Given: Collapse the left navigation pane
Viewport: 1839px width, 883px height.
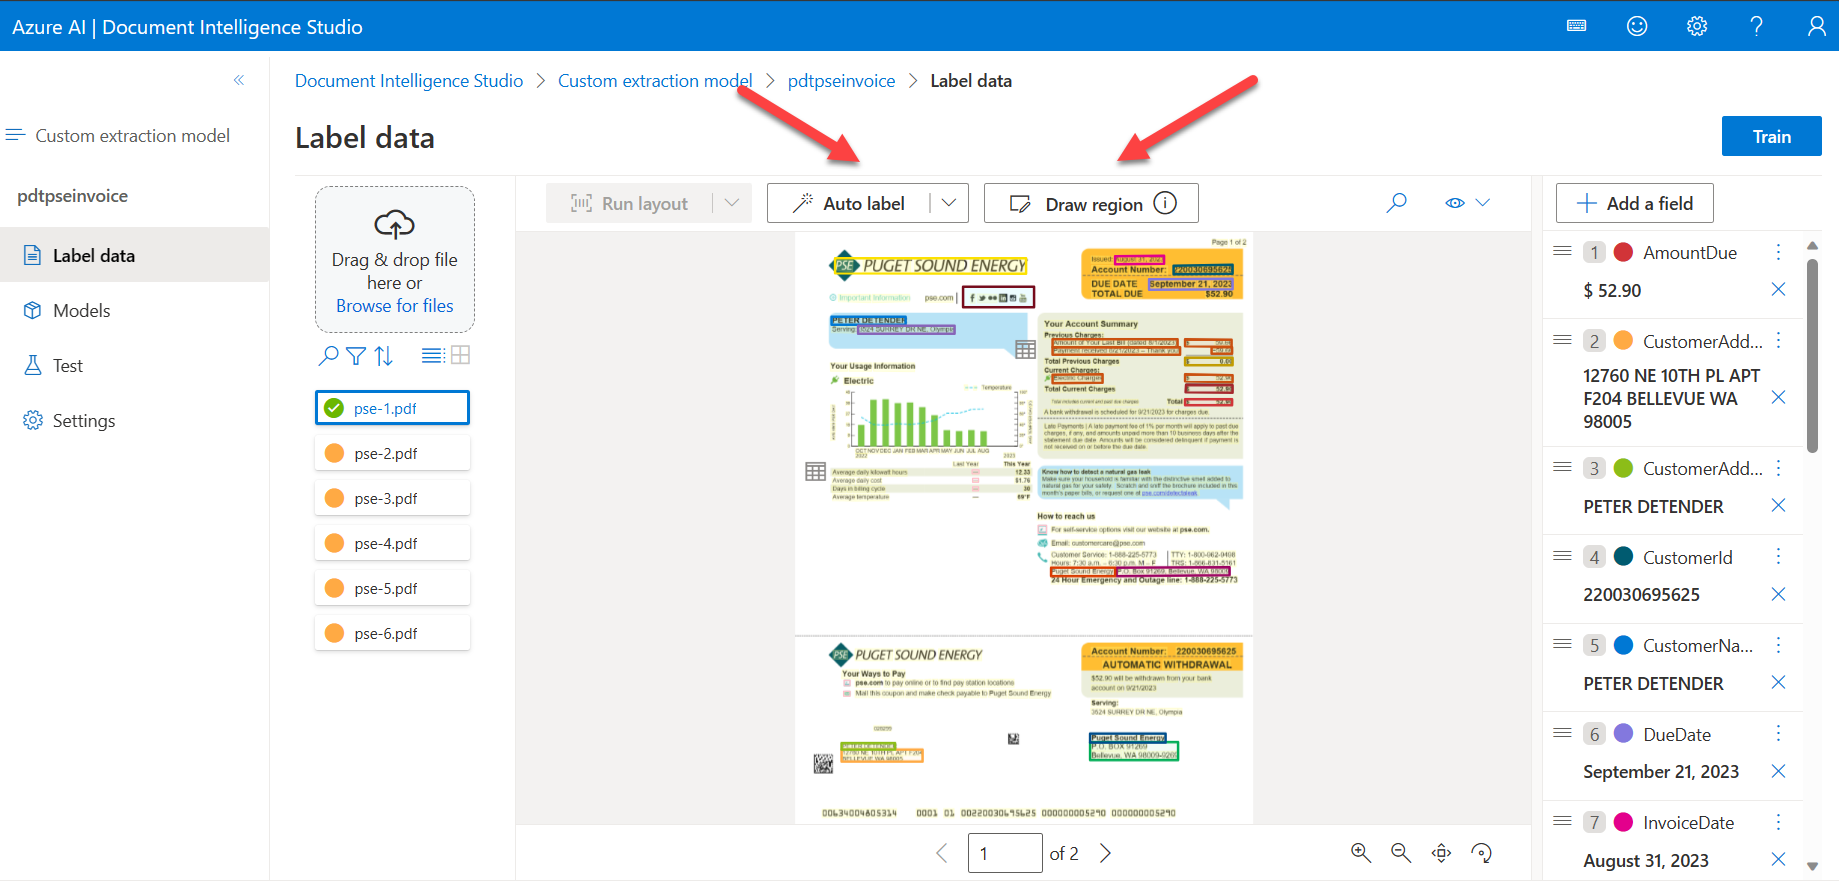Looking at the screenshot, I should (239, 80).
